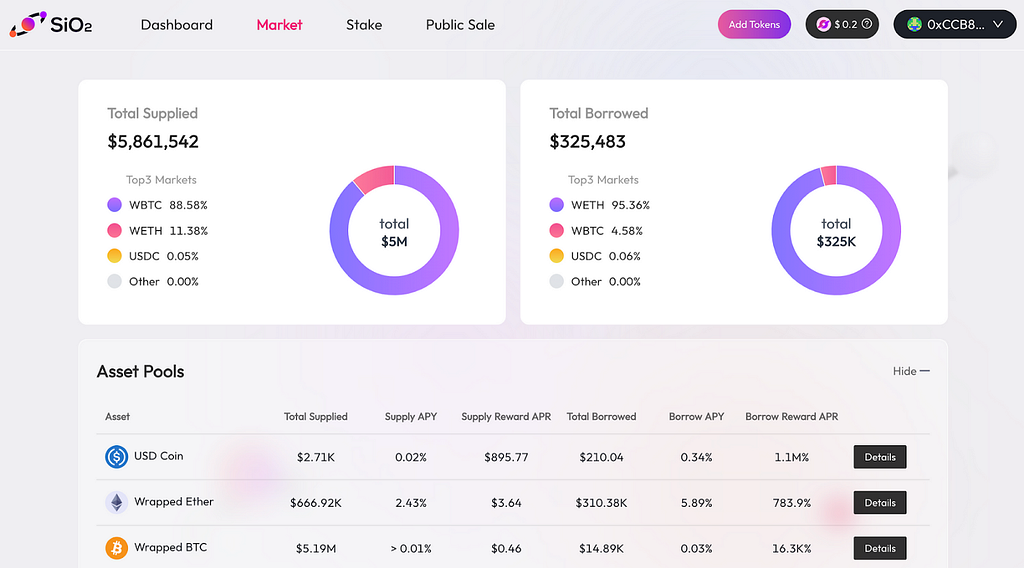1024x568 pixels.
Task: Click the WETH purple swatch under Total Borrowed
Action: pos(556,204)
